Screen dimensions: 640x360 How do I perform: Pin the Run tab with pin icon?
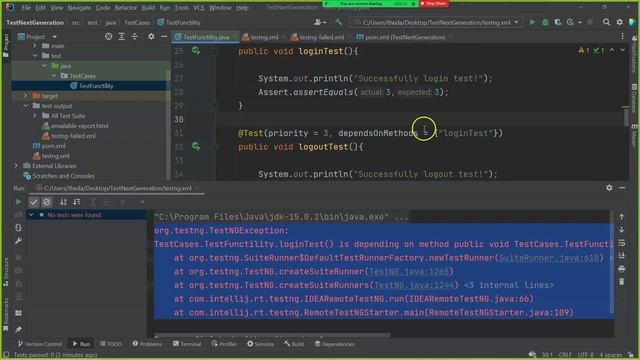pyautogui.click(x=18, y=329)
